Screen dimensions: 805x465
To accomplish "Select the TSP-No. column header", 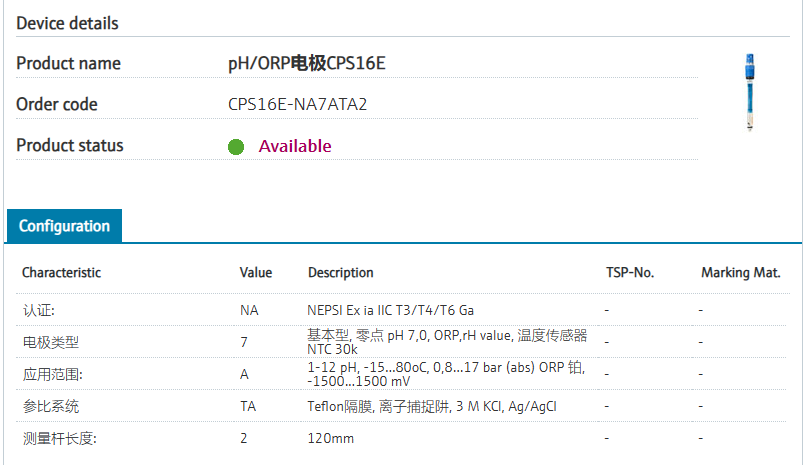I will point(629,273).
